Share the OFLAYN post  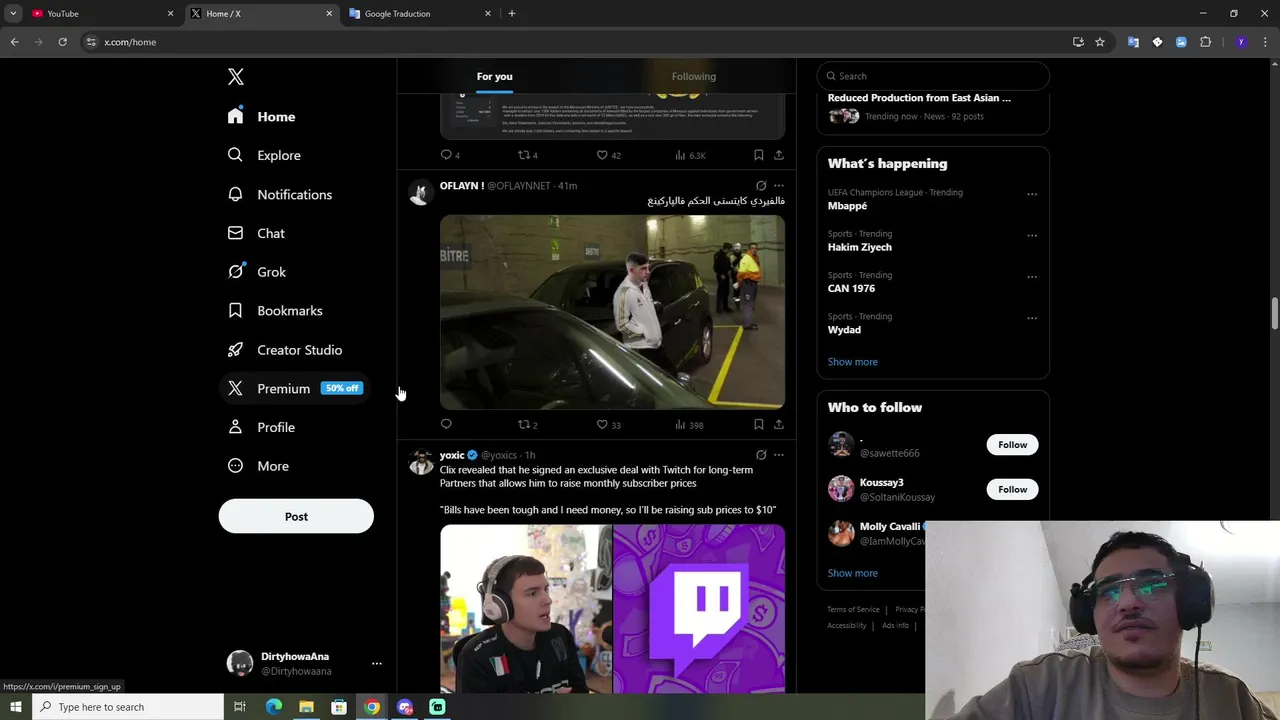[x=779, y=424]
